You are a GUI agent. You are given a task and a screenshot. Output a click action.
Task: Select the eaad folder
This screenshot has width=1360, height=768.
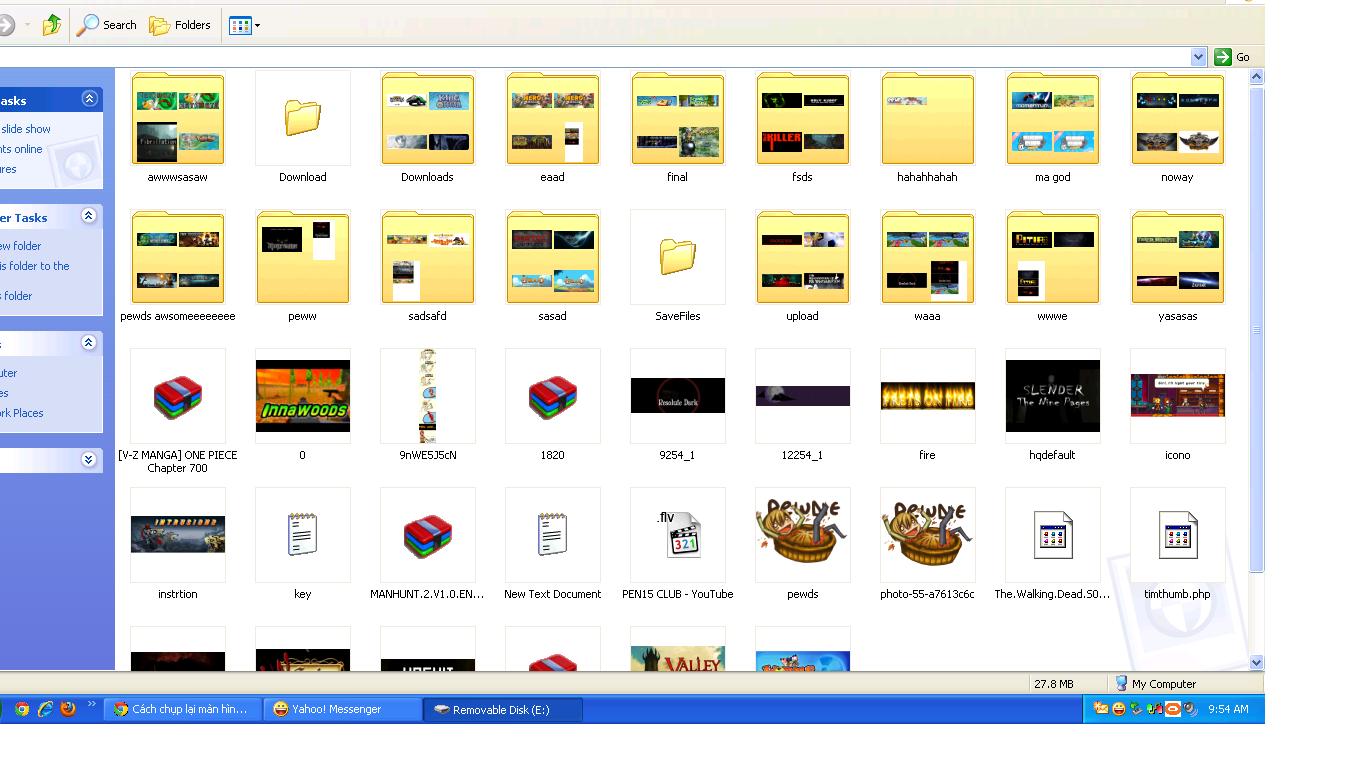(x=553, y=128)
